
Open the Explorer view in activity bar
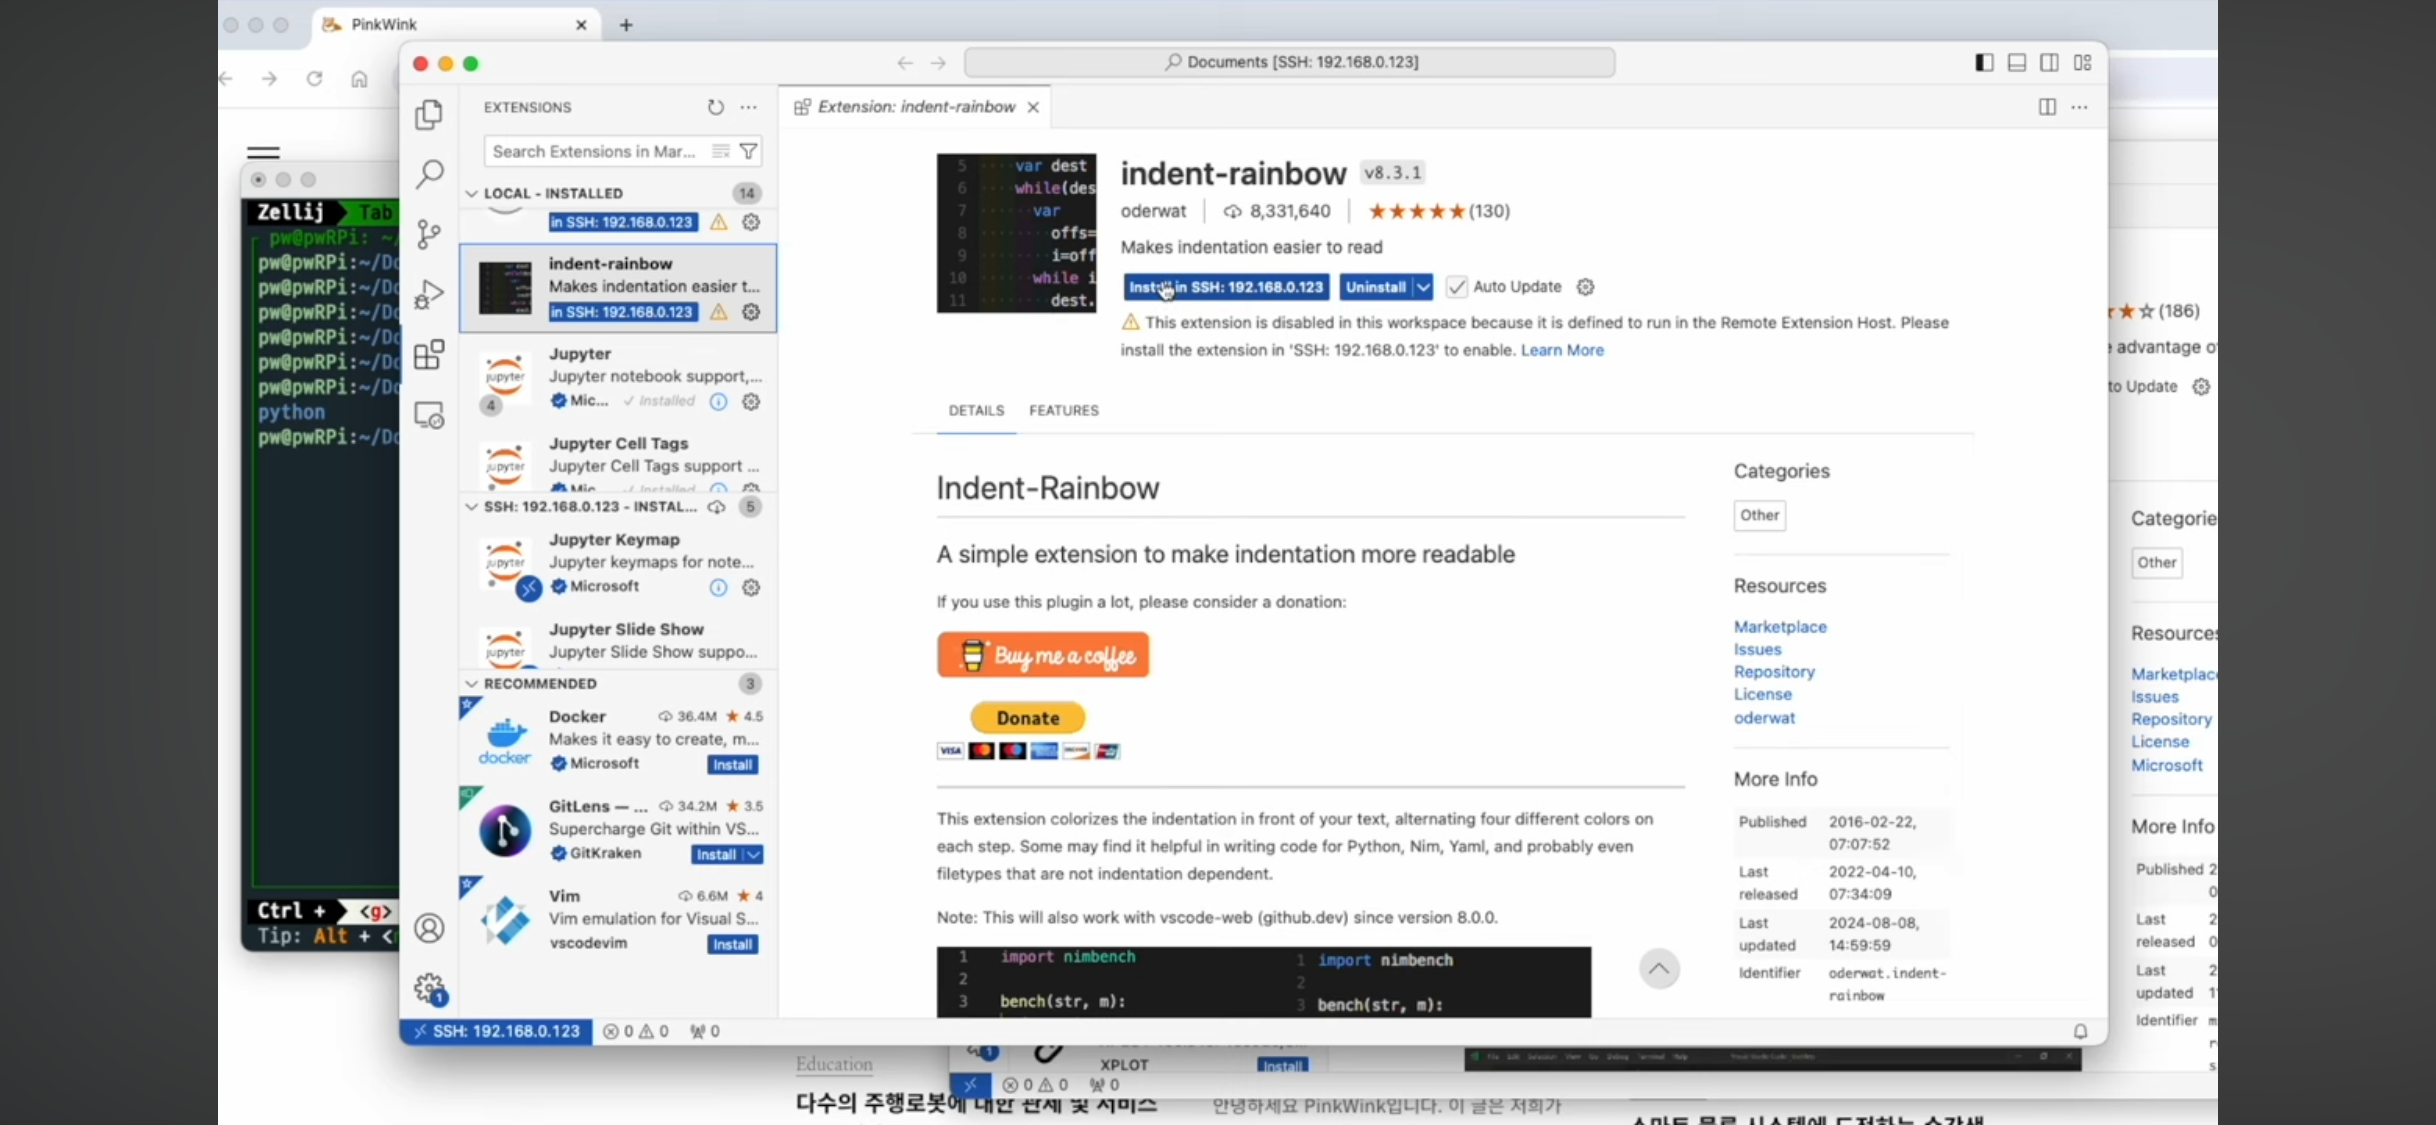429,115
